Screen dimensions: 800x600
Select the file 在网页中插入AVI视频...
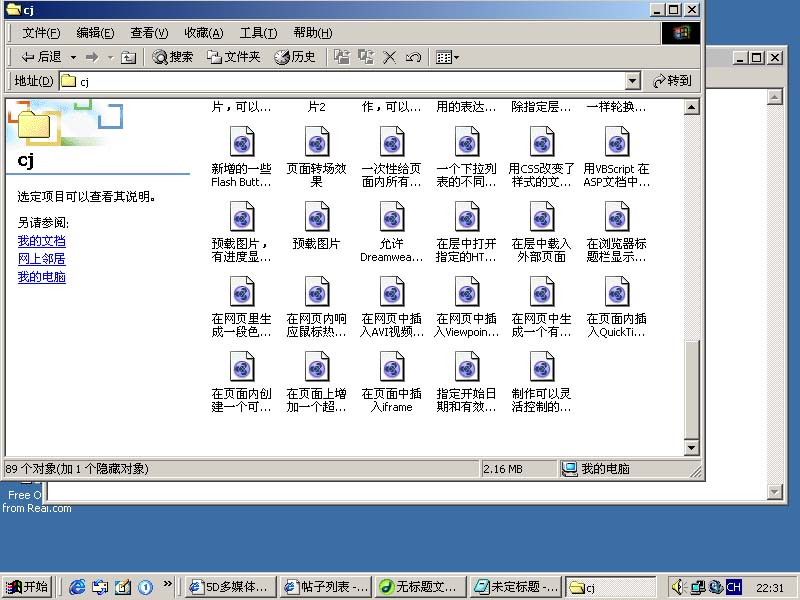pyautogui.click(x=392, y=307)
